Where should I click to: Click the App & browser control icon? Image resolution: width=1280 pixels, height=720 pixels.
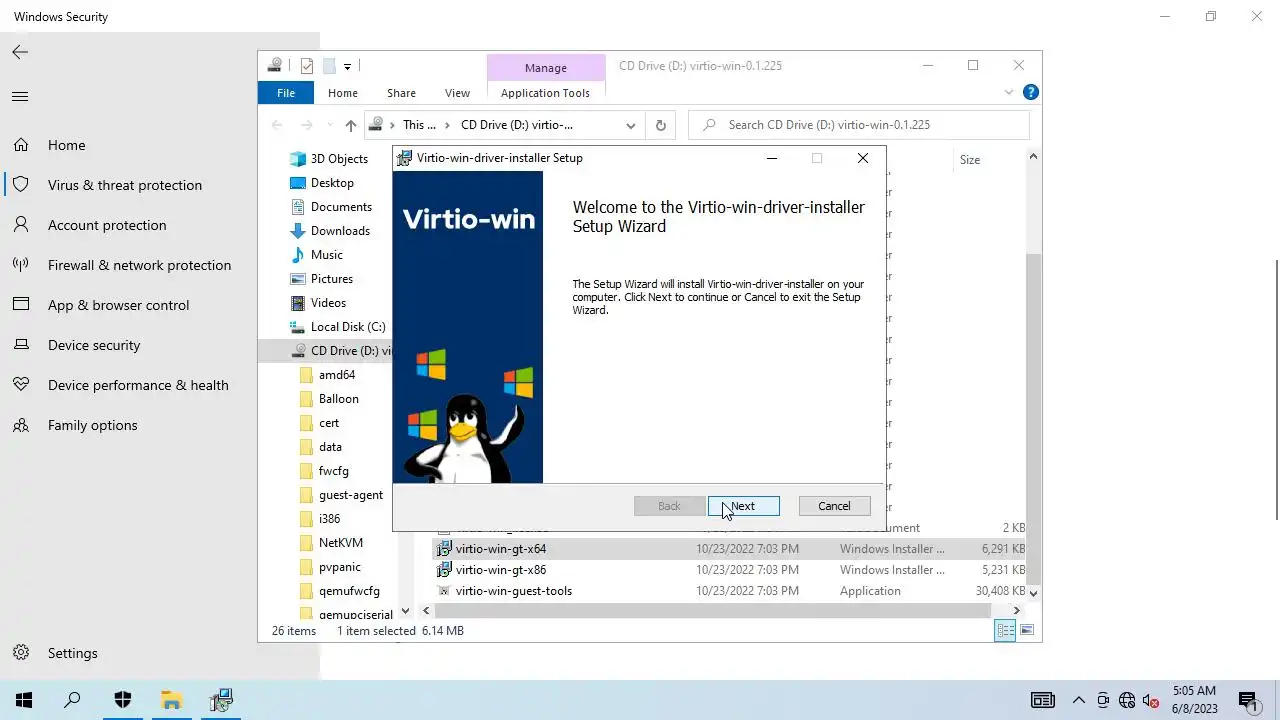(x=21, y=305)
